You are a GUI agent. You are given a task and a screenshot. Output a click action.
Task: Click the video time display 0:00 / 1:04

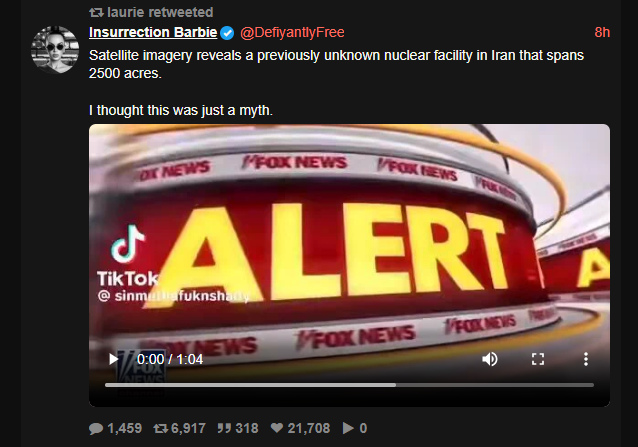170,360
